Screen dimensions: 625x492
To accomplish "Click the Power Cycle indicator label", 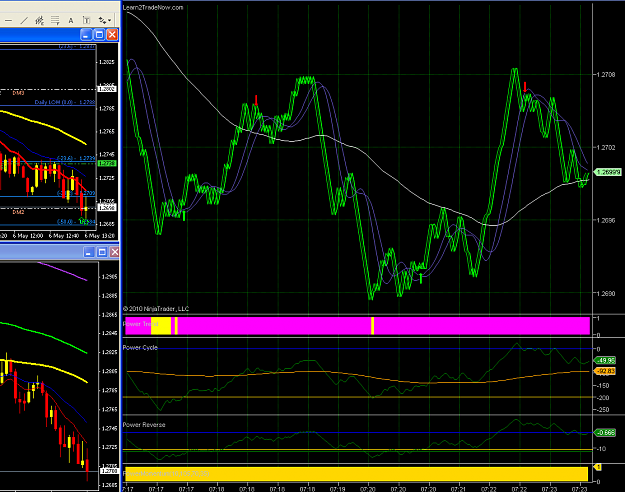I will pos(140,348).
